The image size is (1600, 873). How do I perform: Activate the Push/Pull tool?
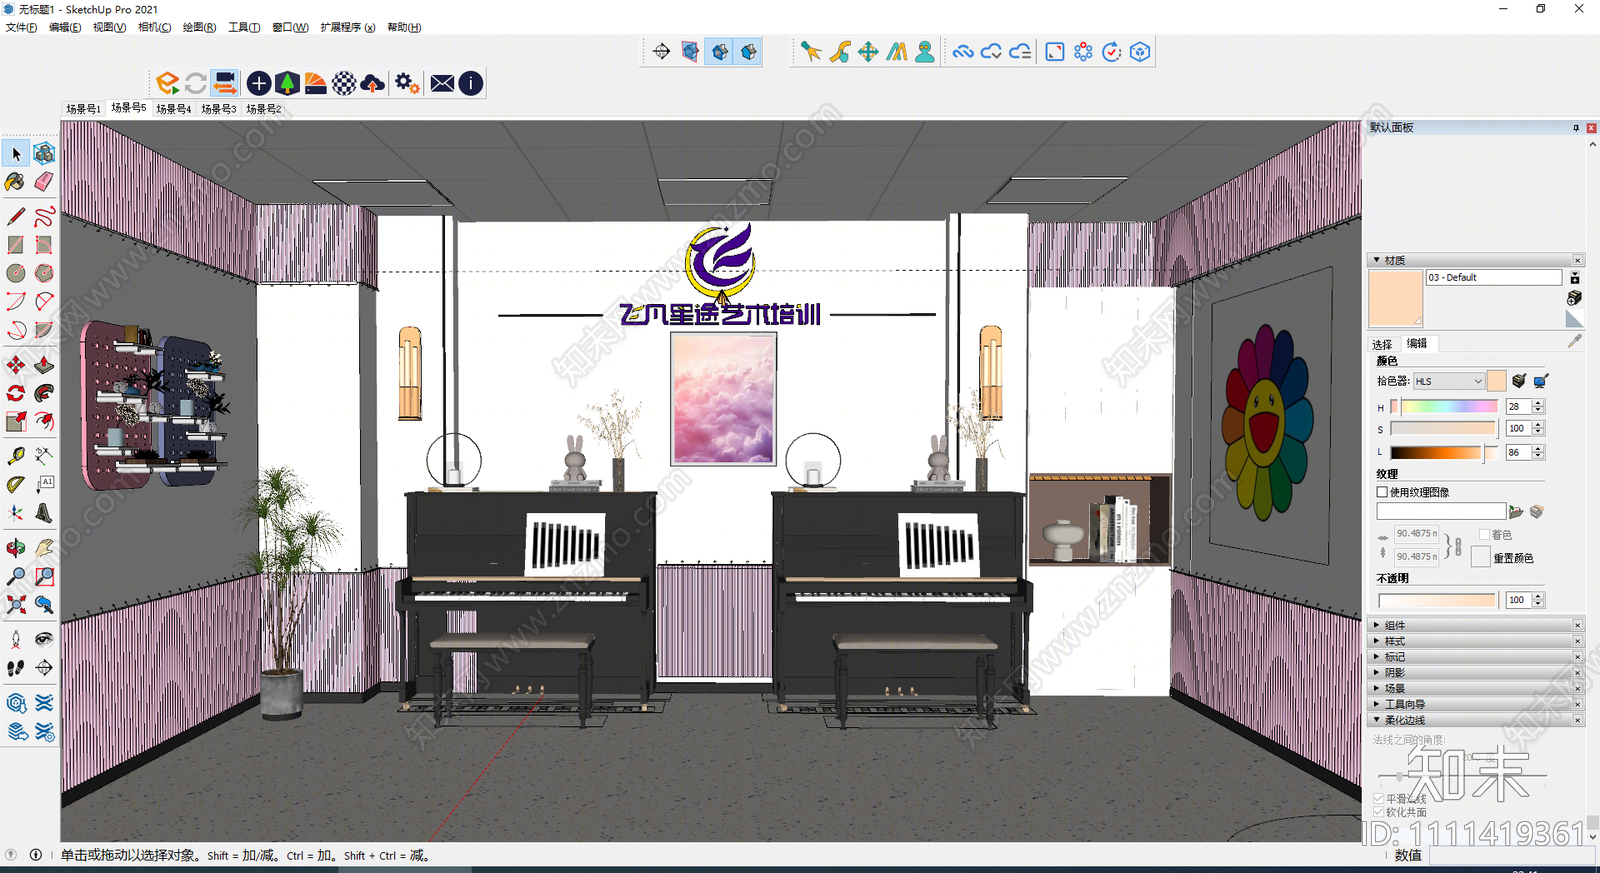click(44, 365)
